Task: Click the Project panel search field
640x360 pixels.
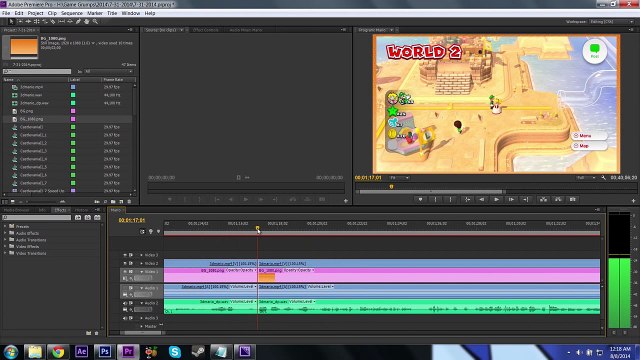Action: pos(37,71)
